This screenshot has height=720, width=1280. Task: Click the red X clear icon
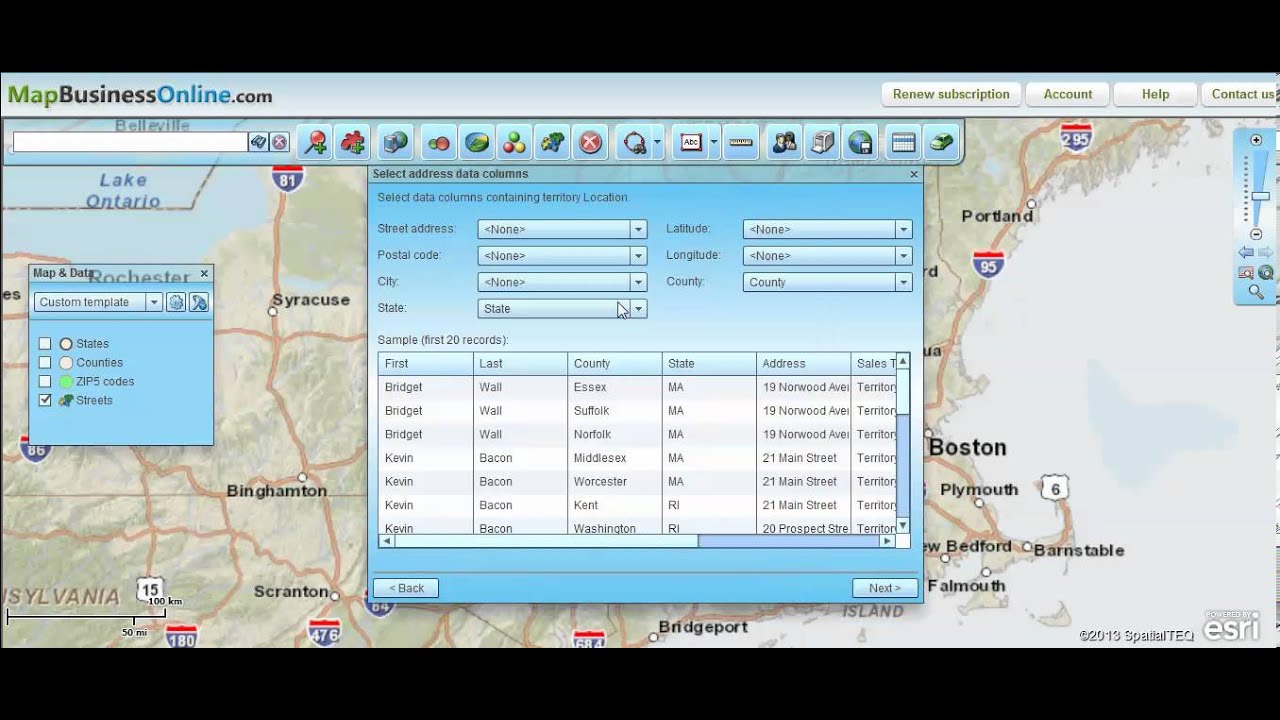click(x=590, y=143)
